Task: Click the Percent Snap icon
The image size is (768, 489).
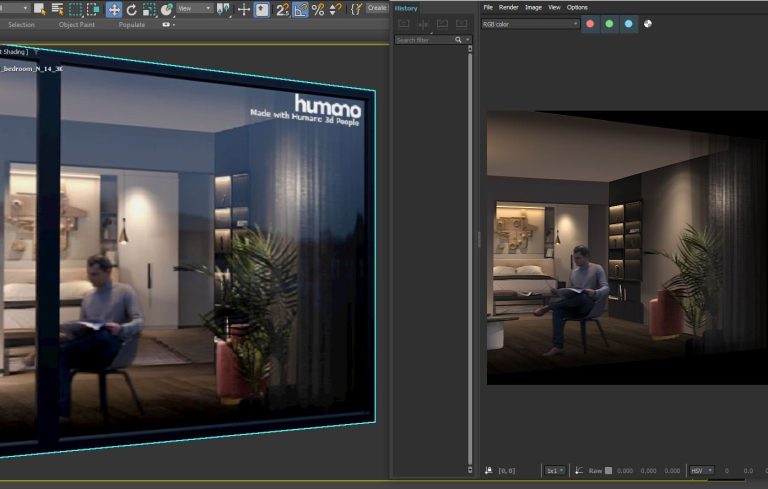Action: click(x=318, y=9)
